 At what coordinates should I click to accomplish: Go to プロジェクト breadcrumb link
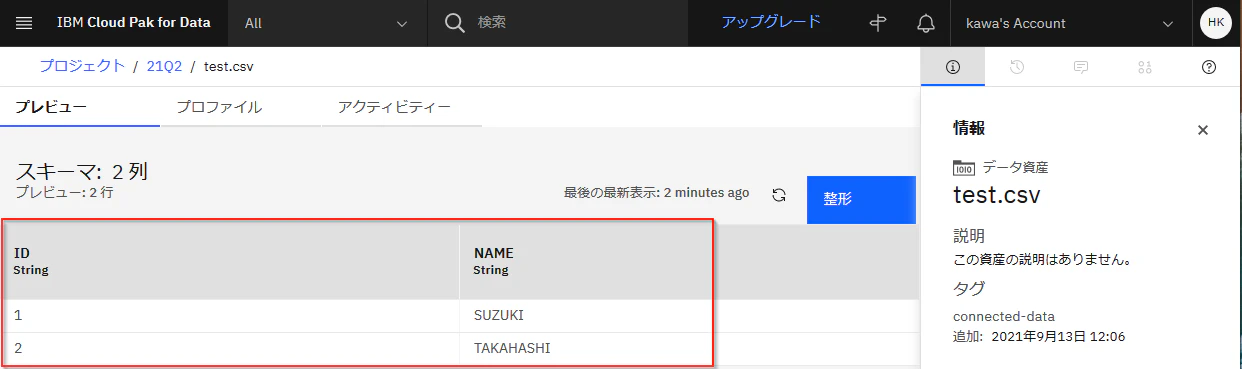click(x=82, y=66)
